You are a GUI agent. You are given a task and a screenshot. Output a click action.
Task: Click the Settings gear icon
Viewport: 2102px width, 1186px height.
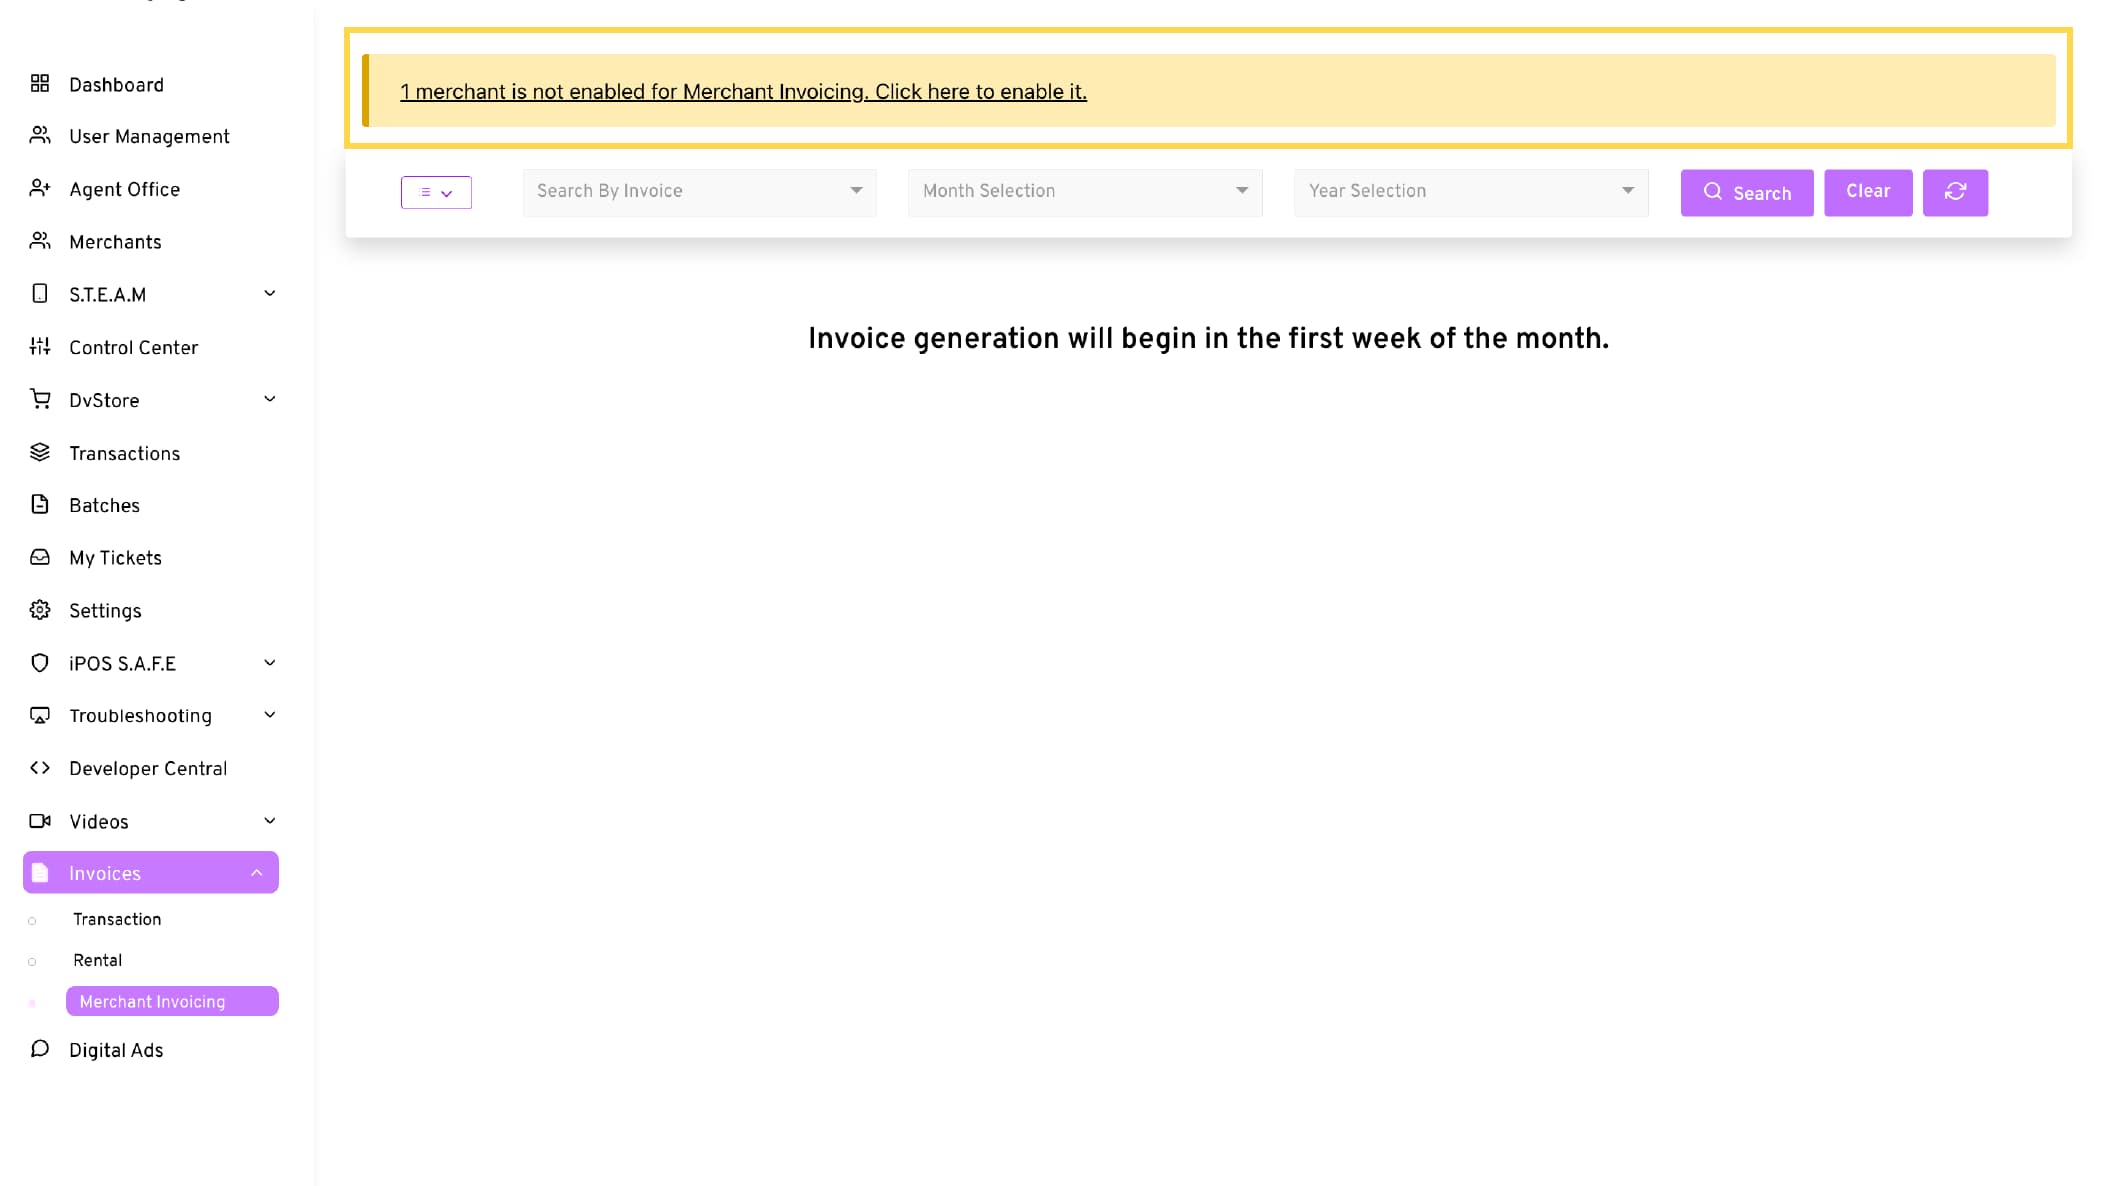click(x=40, y=610)
